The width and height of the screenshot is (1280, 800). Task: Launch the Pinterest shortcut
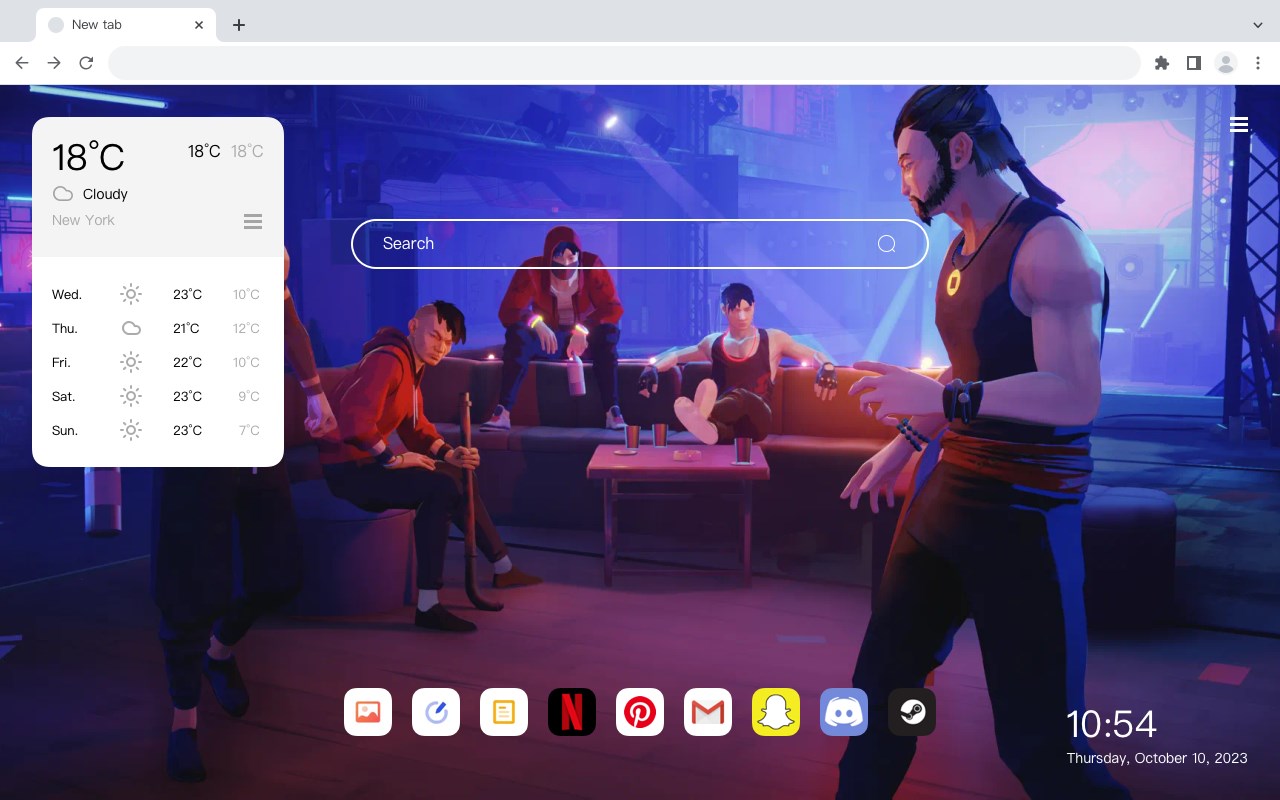click(x=640, y=712)
